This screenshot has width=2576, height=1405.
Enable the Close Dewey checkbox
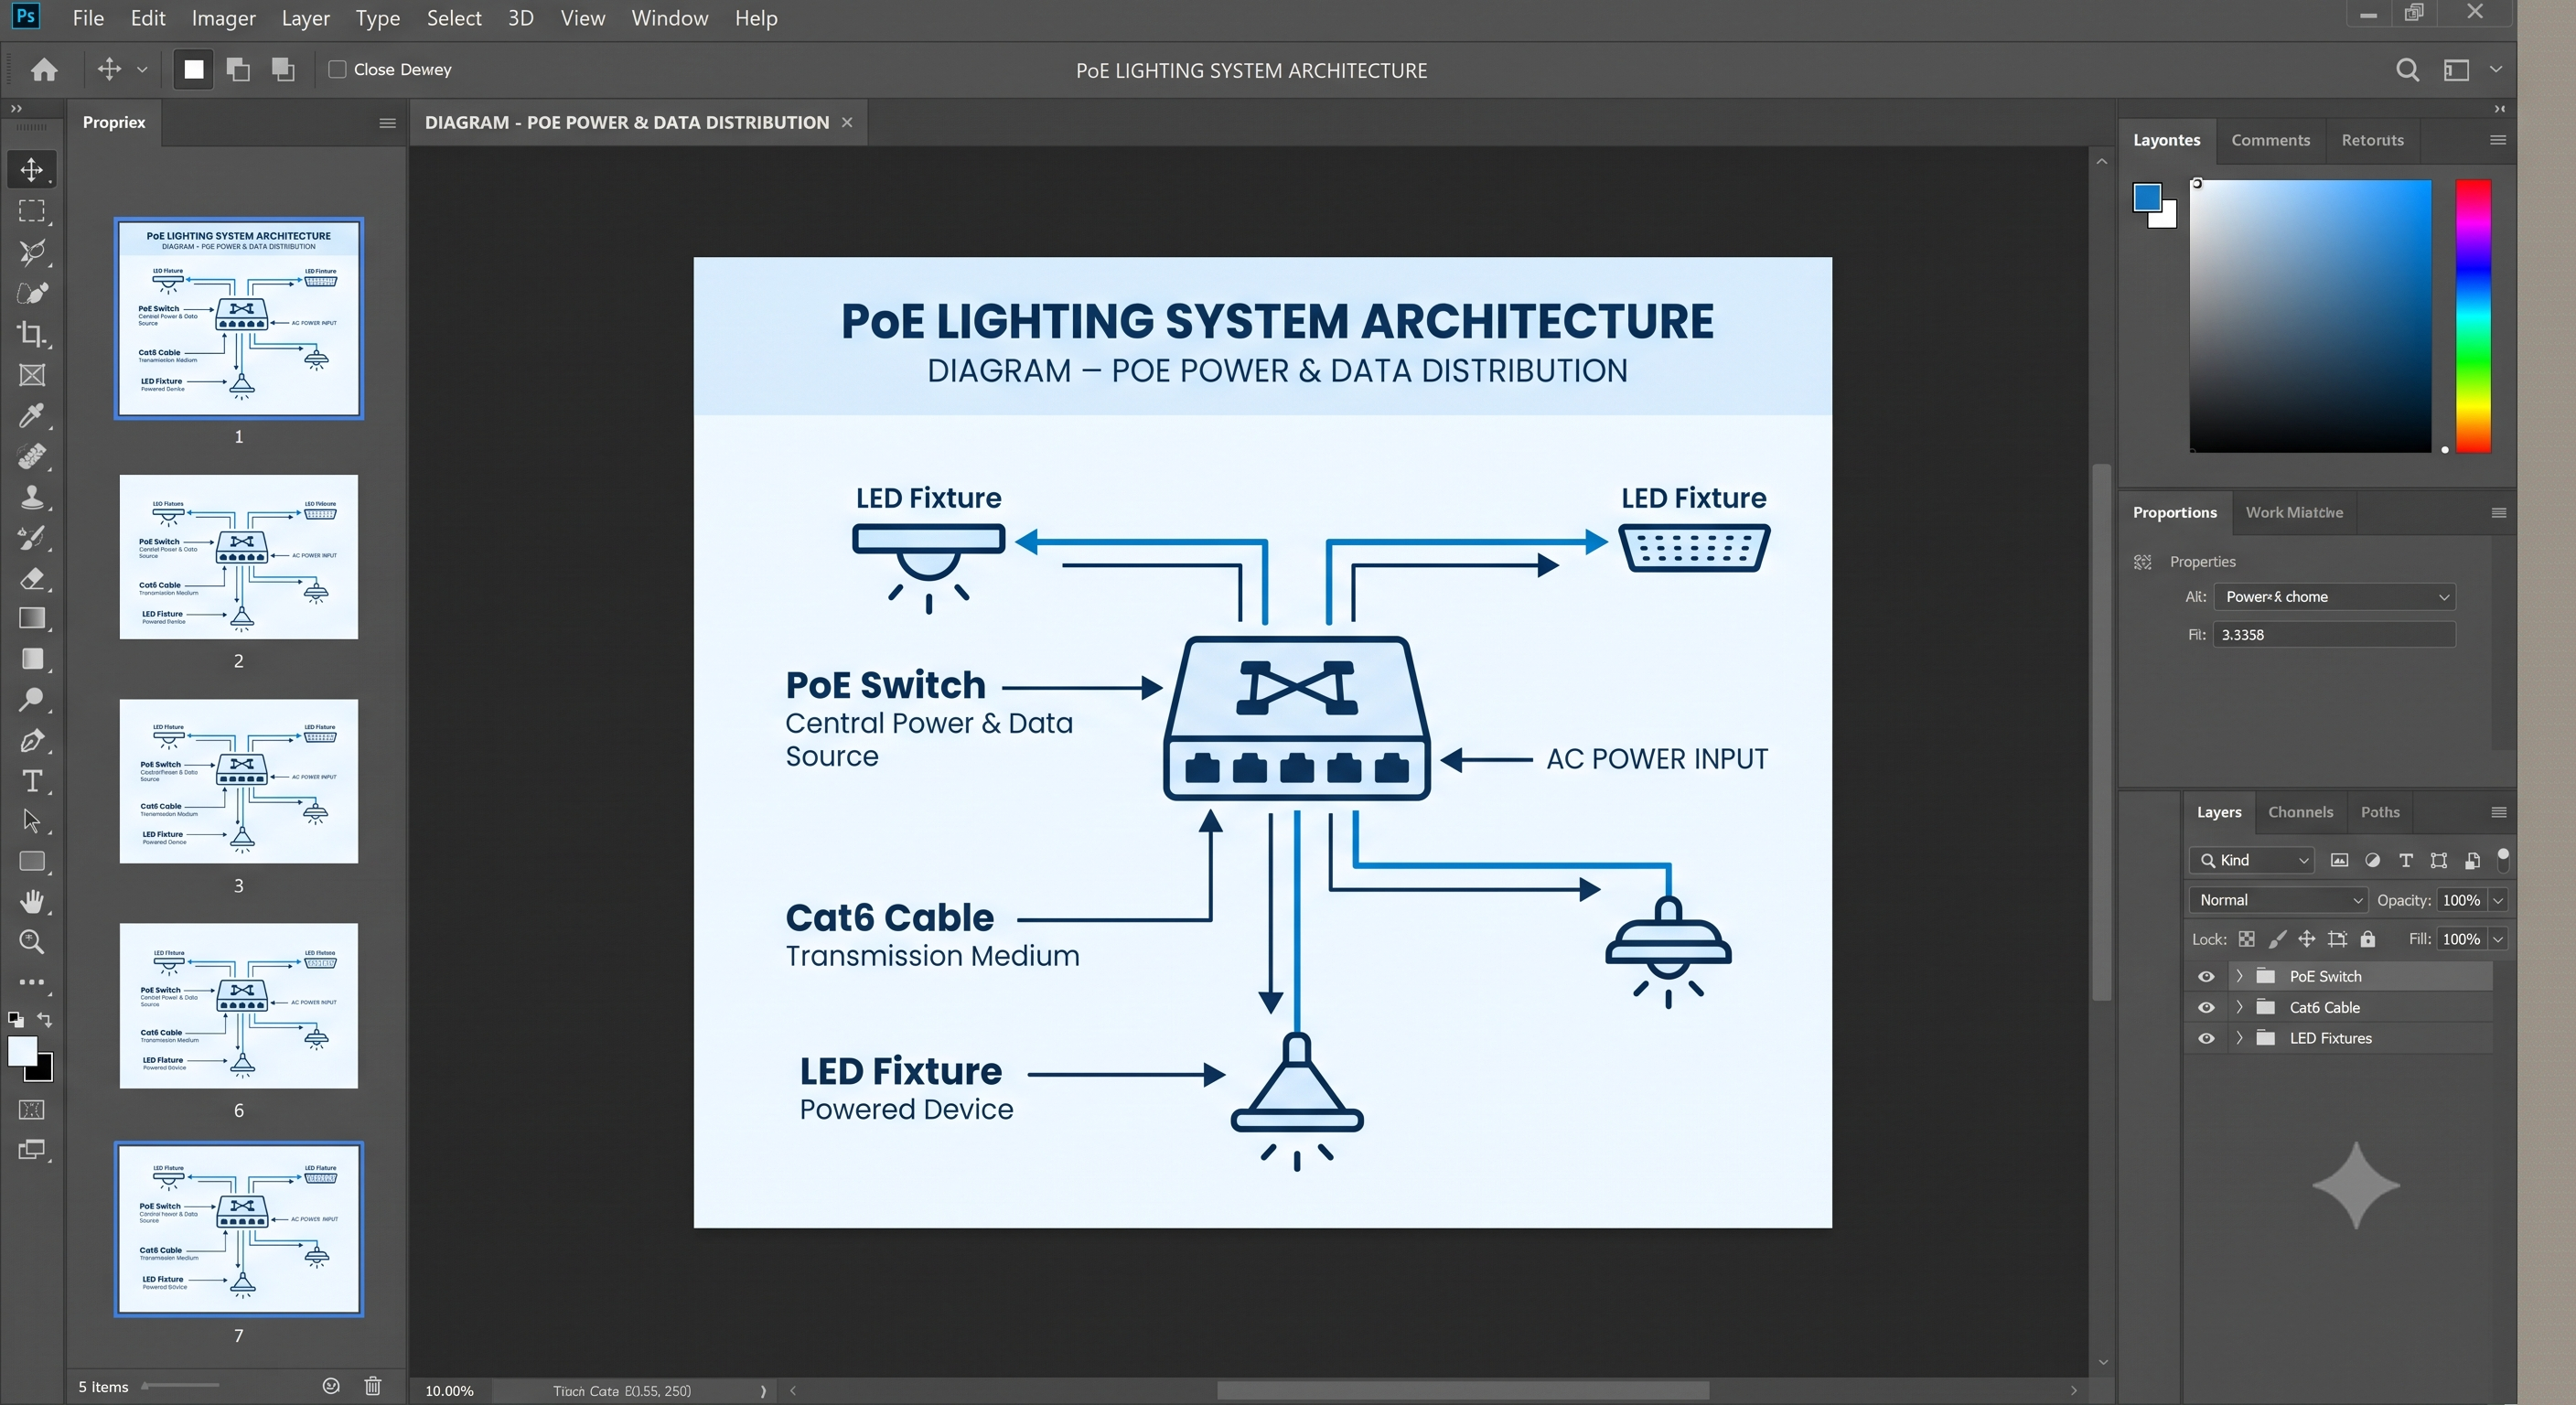point(338,69)
